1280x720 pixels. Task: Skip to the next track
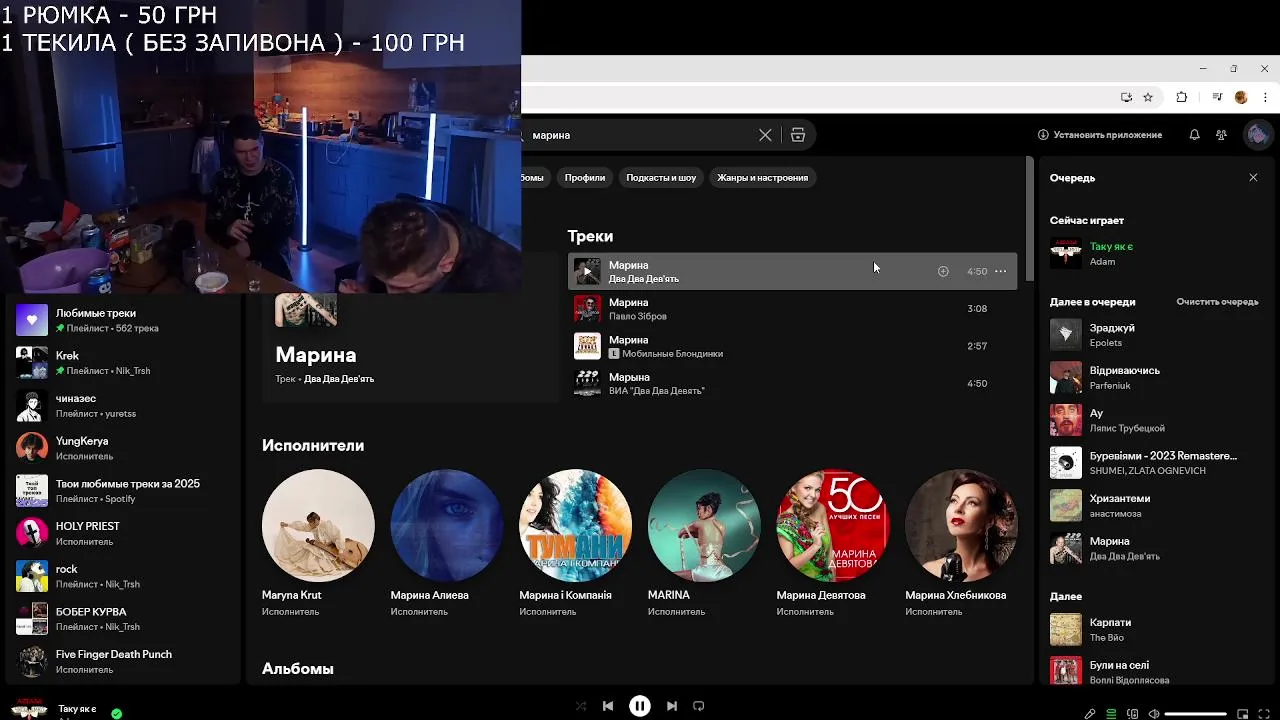672,706
